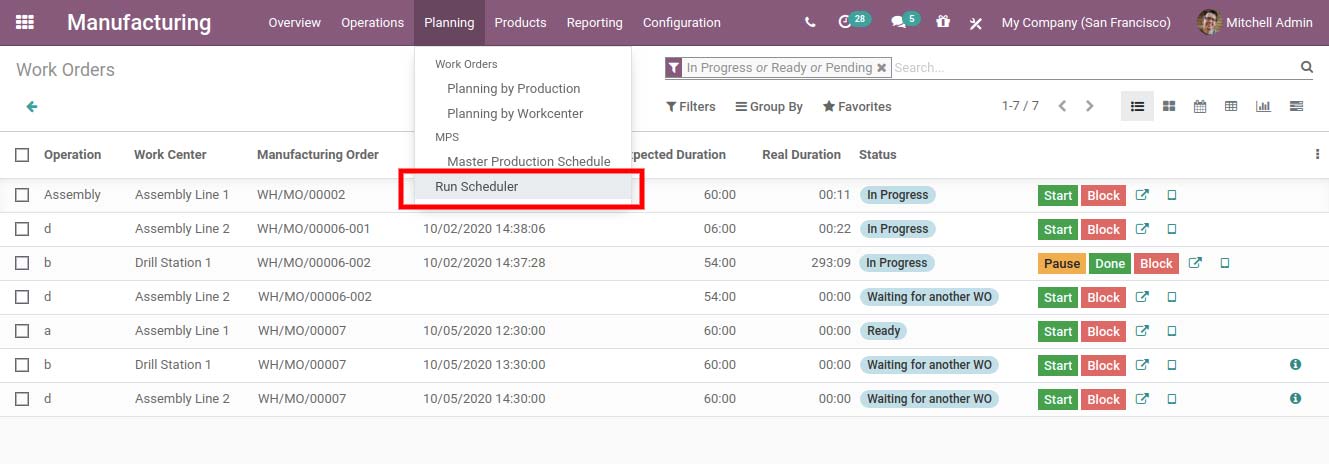Screen dimensions: 1329x464
Task: Choose Master Production Schedule menu entry
Action: [x=529, y=161]
